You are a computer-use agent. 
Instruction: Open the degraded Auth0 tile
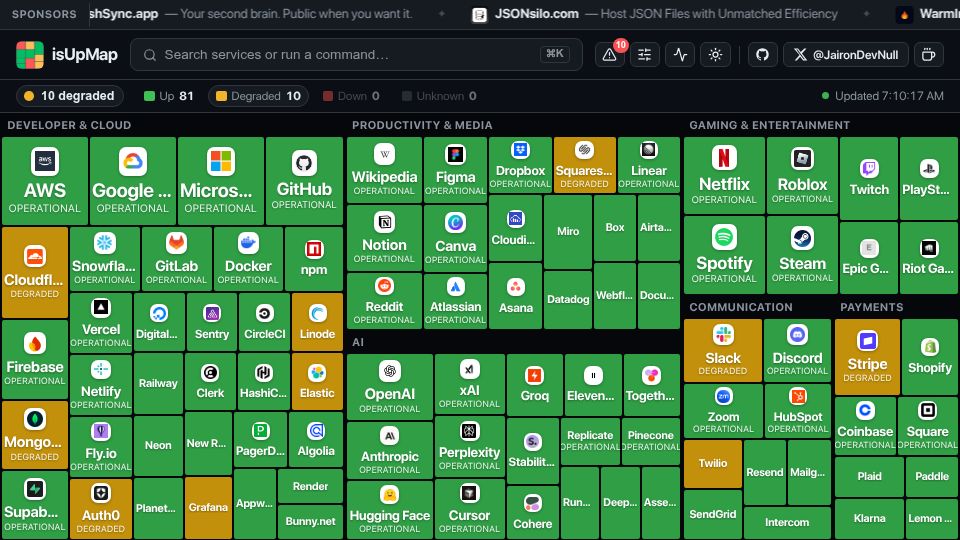[x=100, y=509]
